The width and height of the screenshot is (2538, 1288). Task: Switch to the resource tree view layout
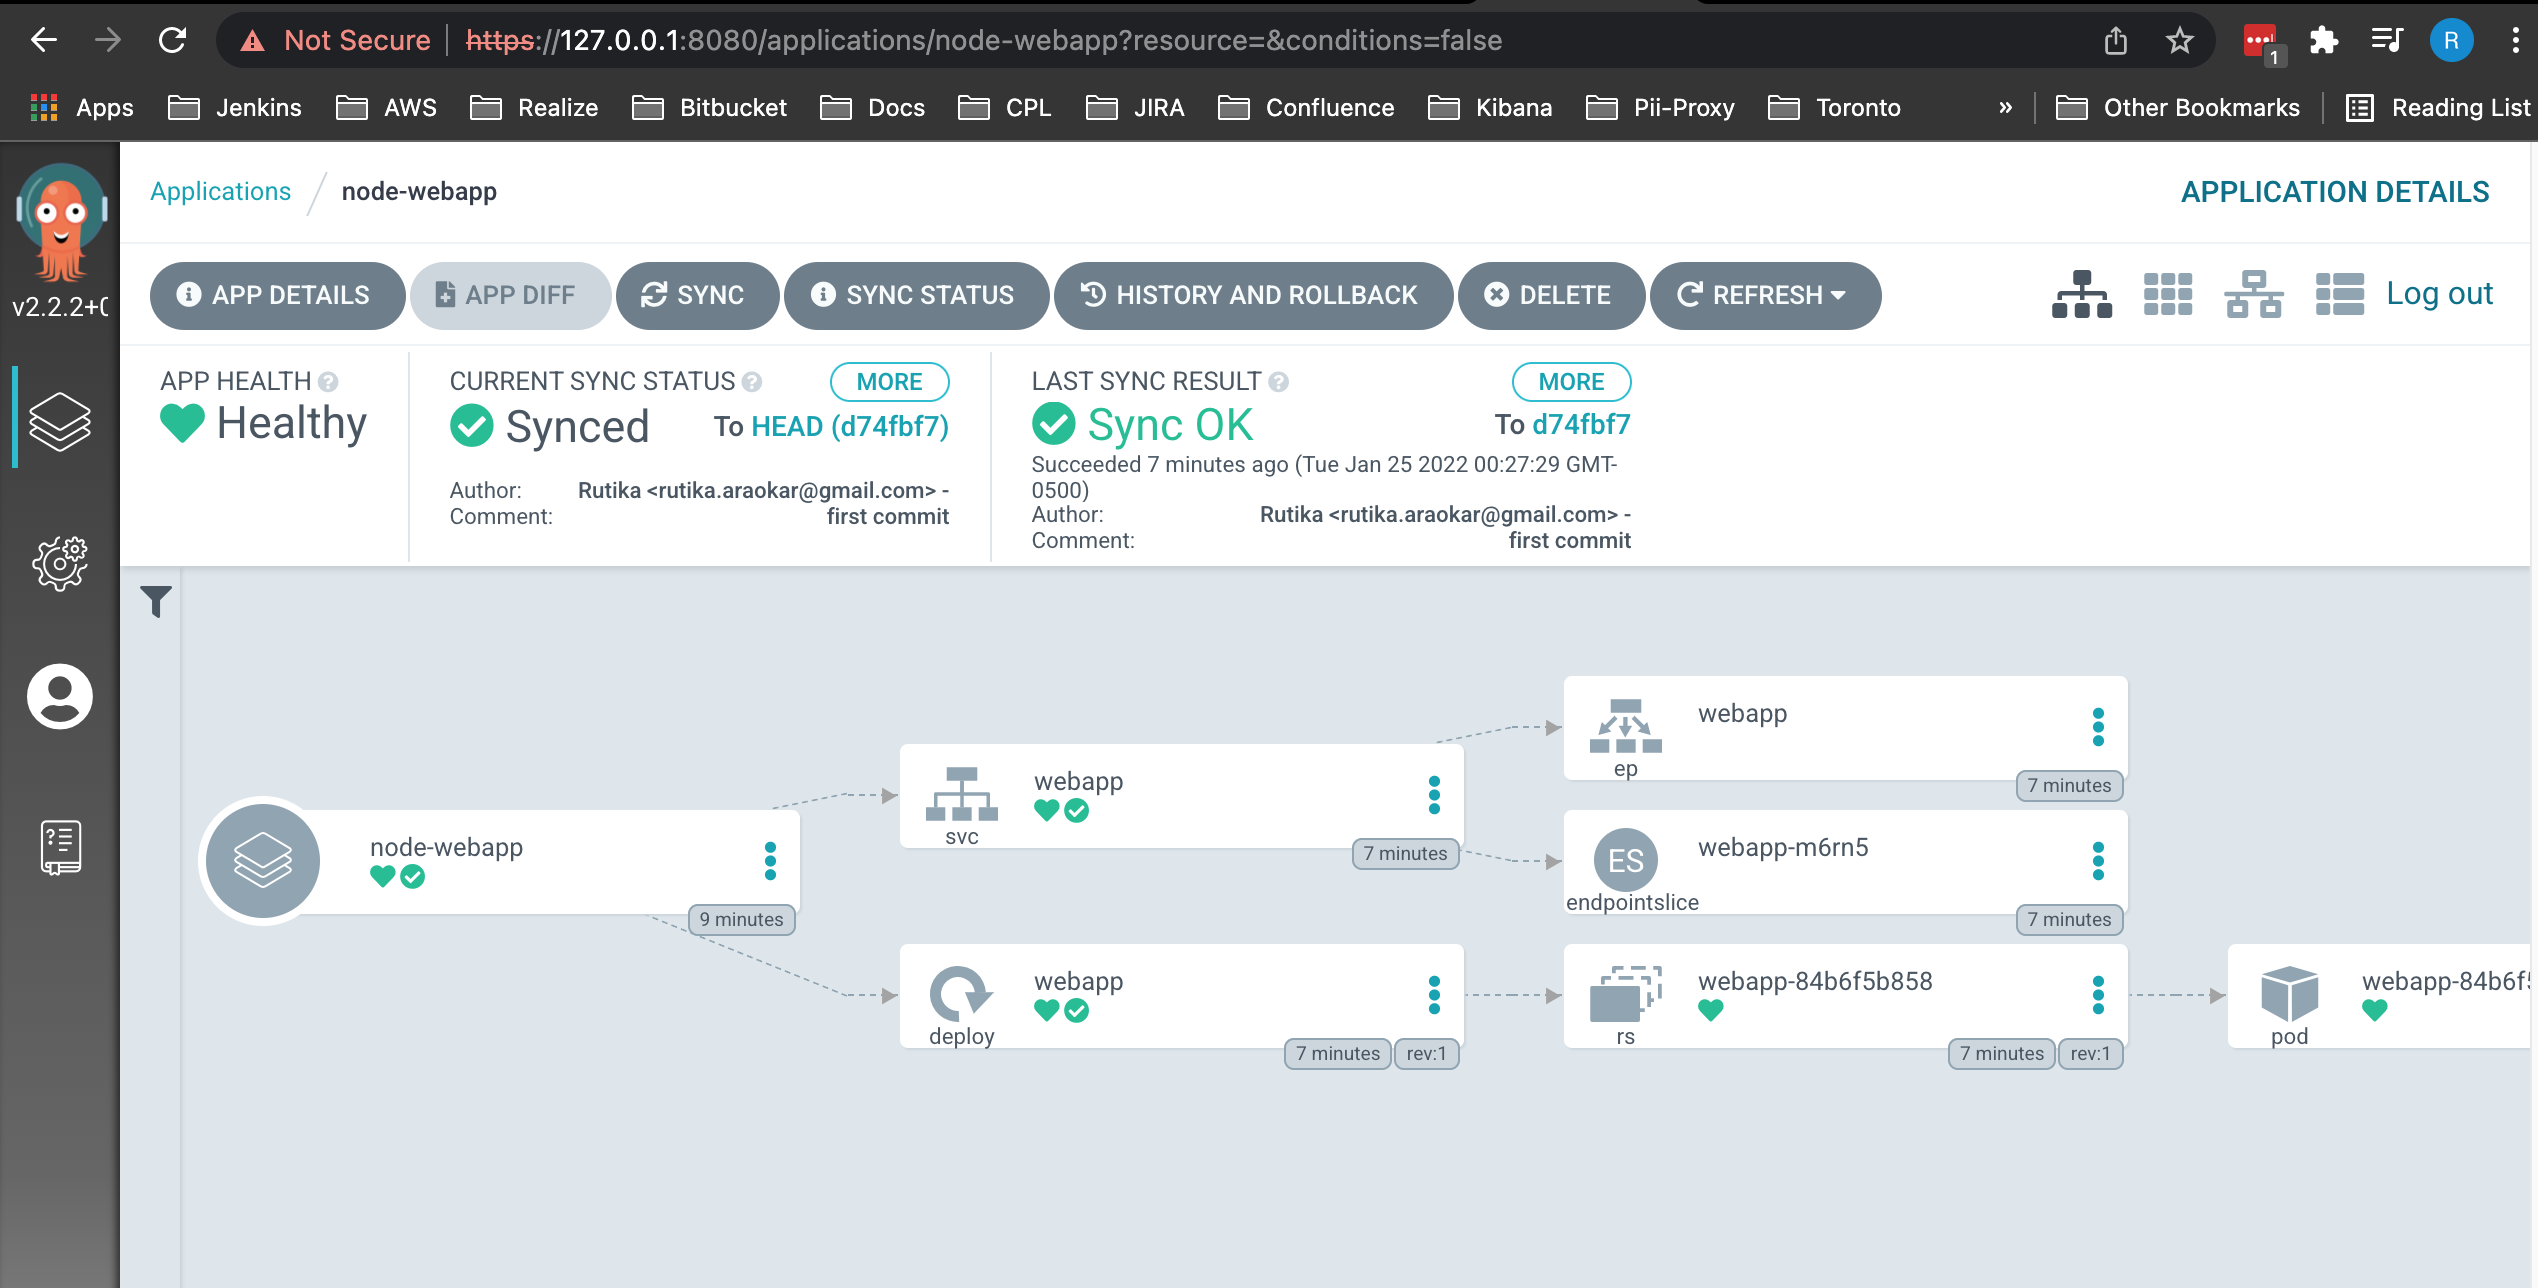[2082, 295]
